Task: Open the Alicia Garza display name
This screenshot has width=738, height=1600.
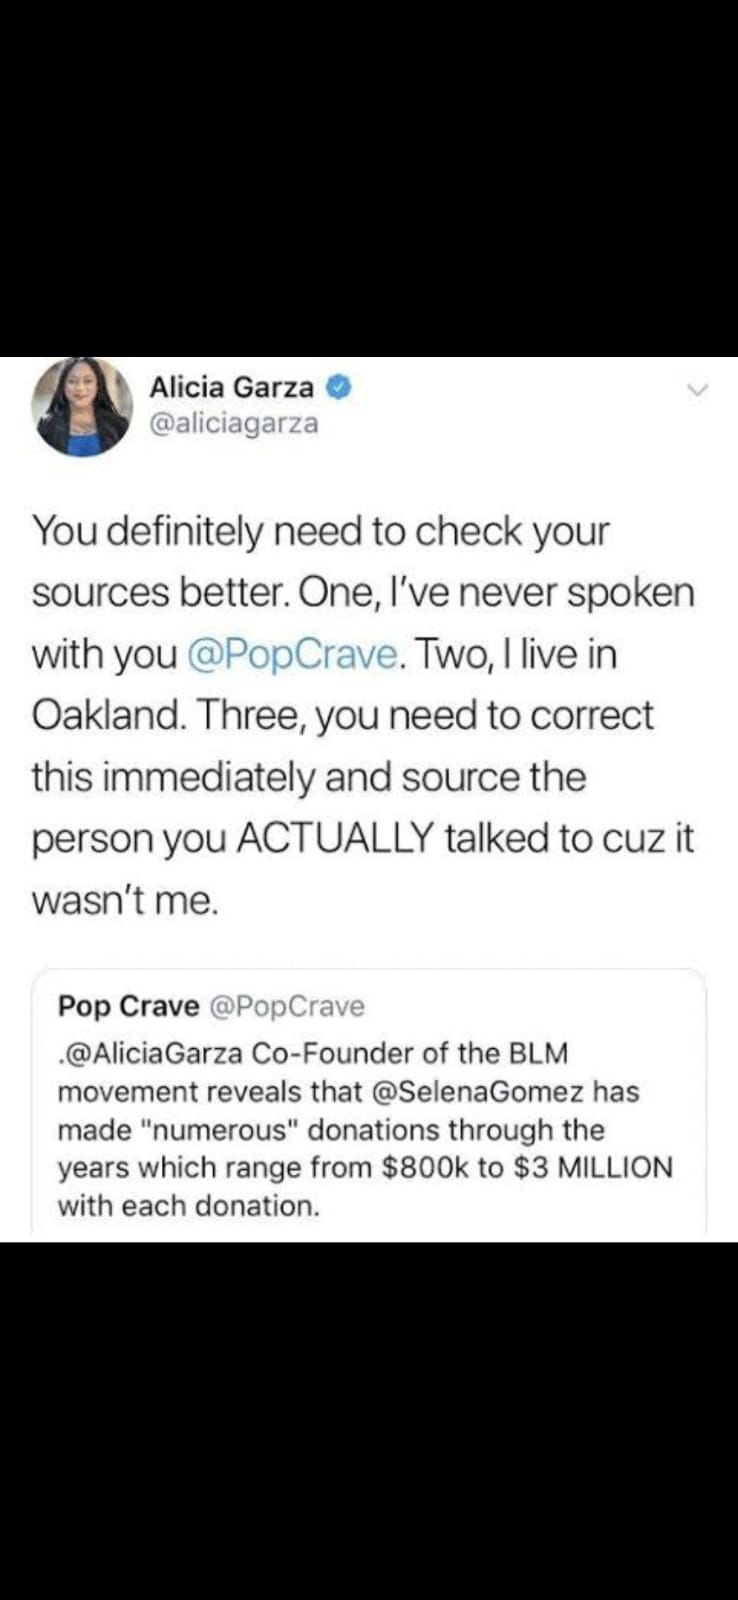Action: pos(231,387)
